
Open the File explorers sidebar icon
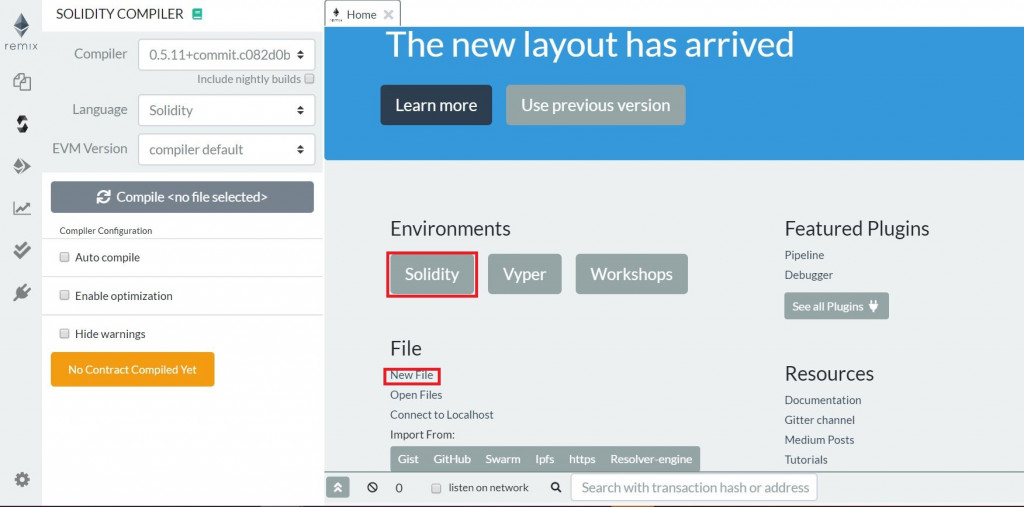coord(22,82)
